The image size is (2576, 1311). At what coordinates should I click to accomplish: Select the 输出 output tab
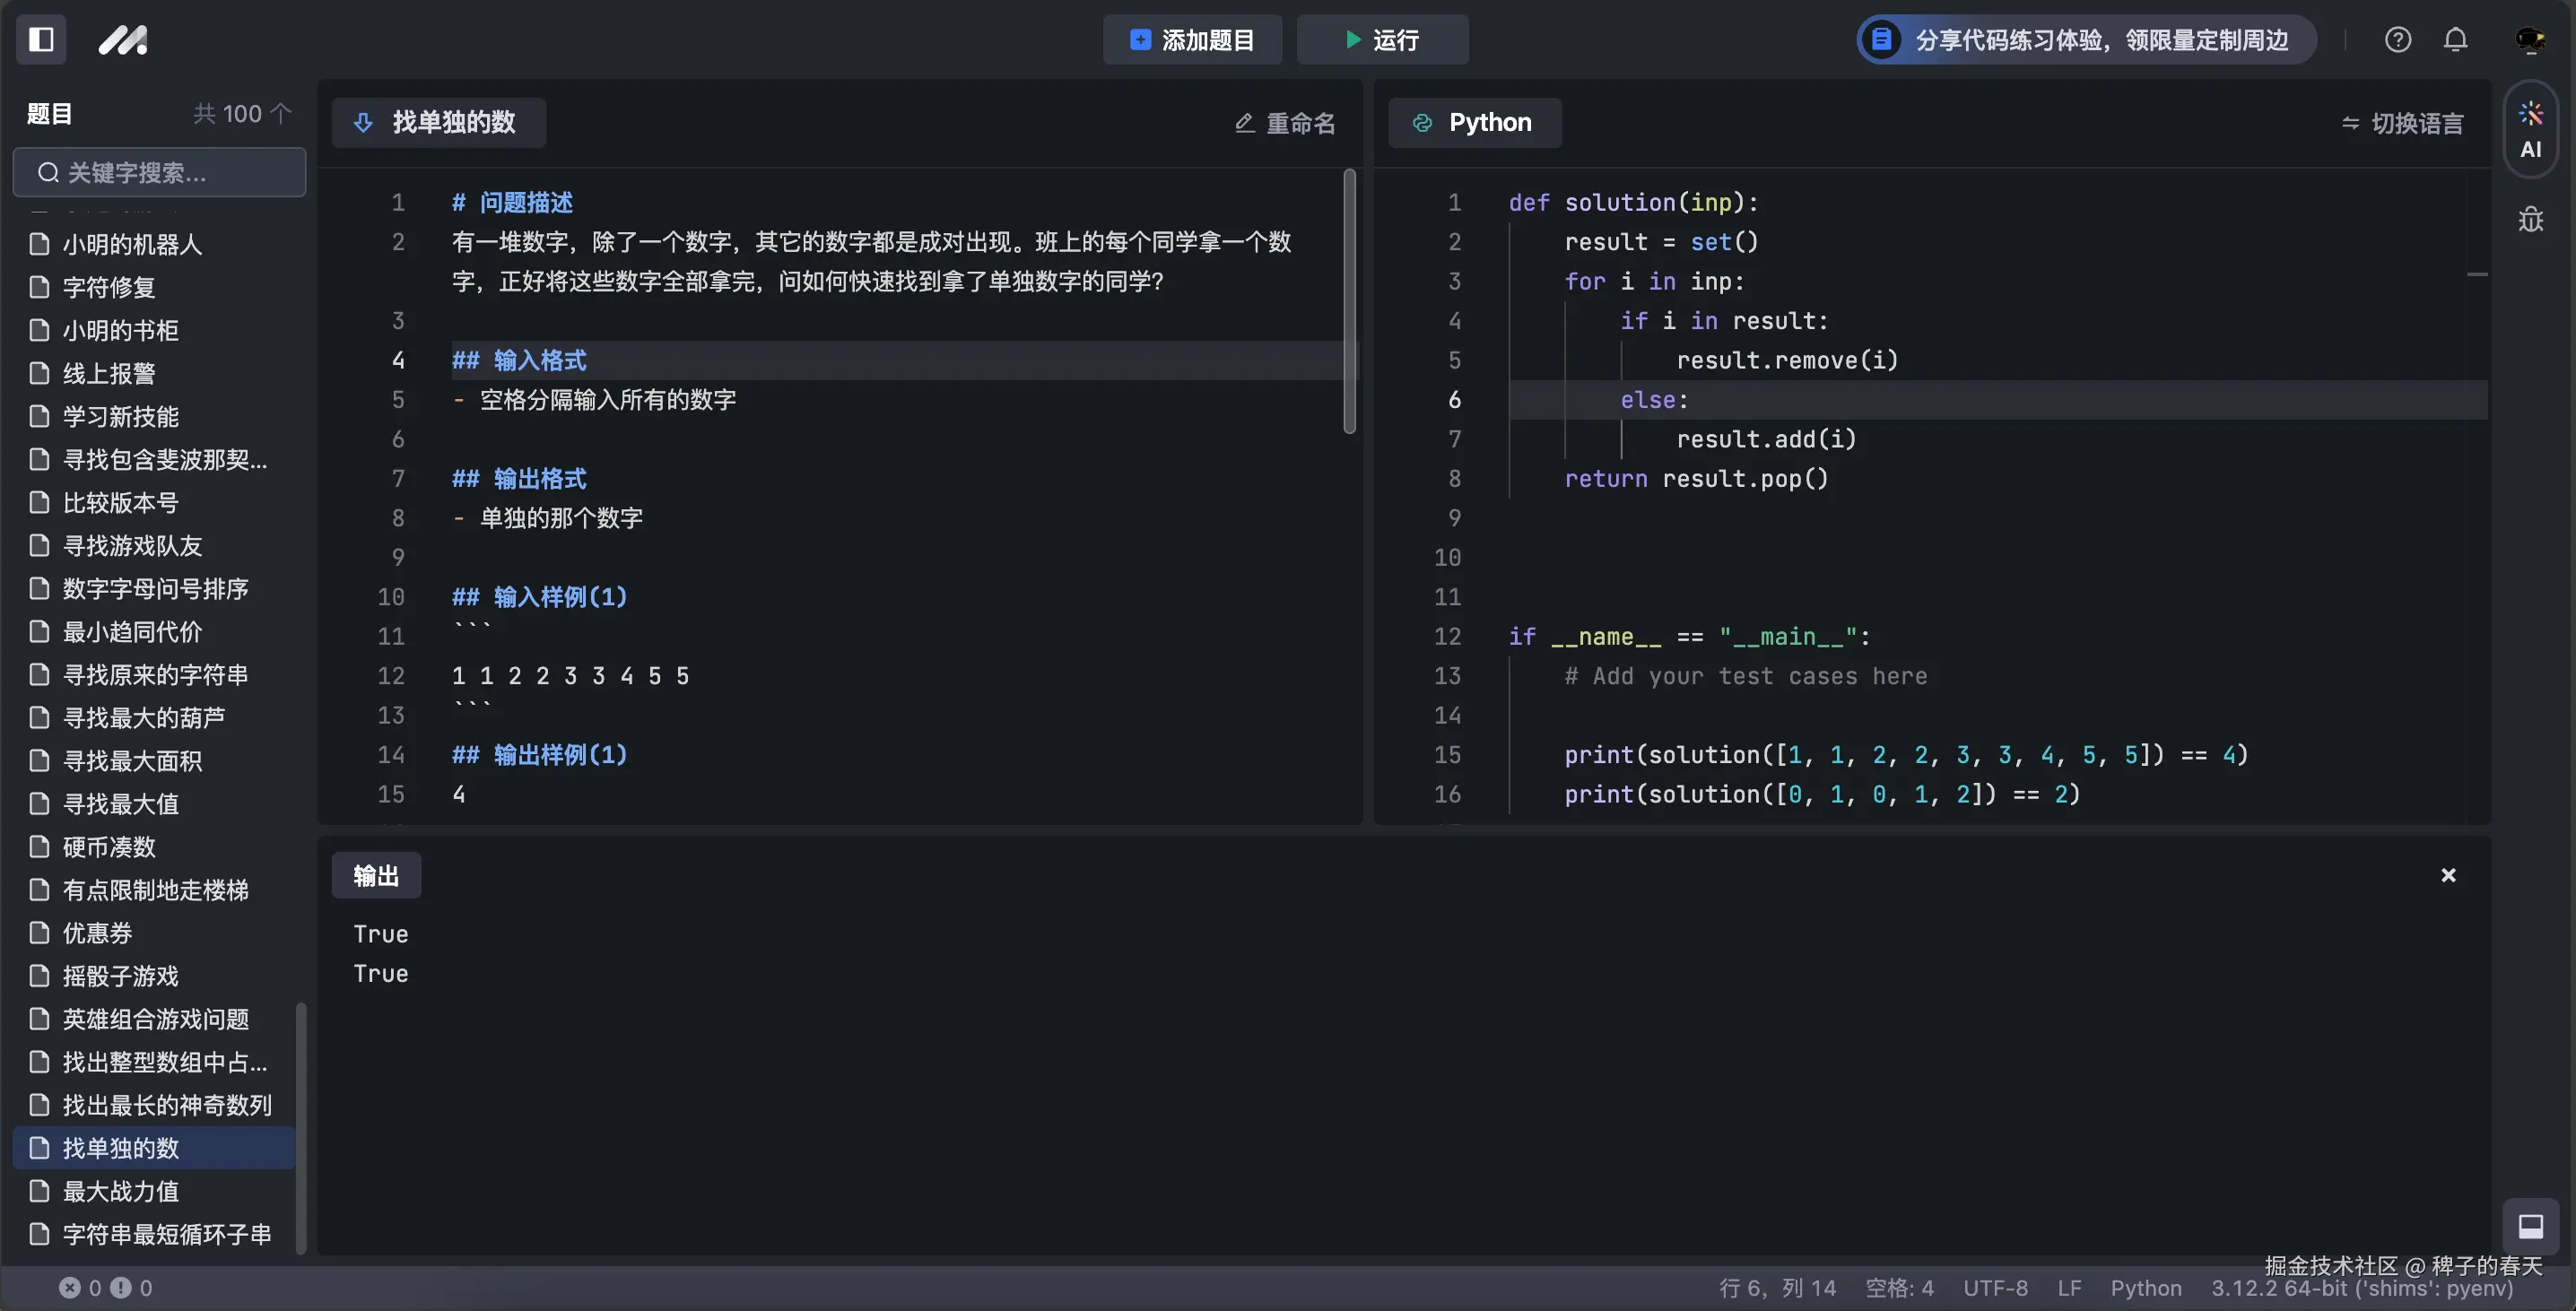coord(376,876)
